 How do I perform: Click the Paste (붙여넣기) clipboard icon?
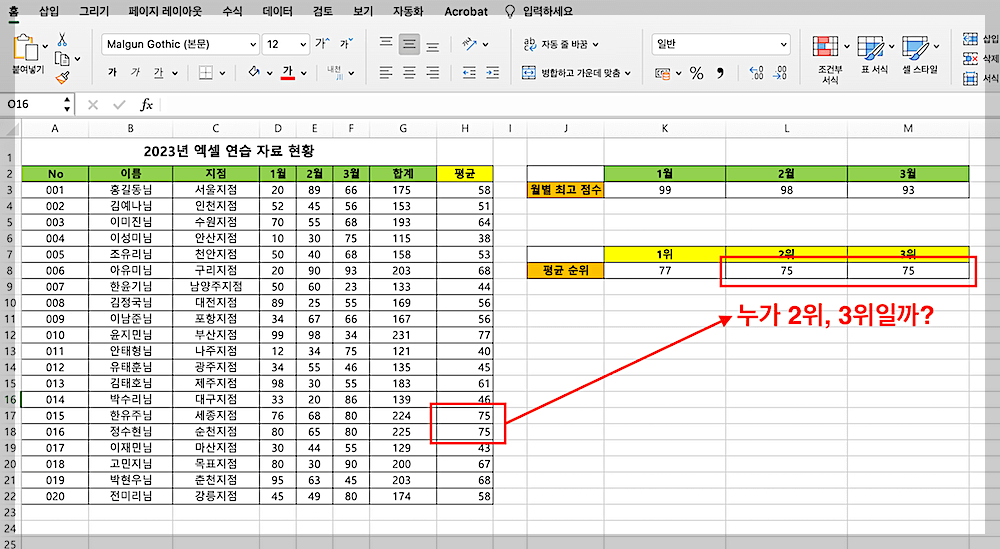25,47
